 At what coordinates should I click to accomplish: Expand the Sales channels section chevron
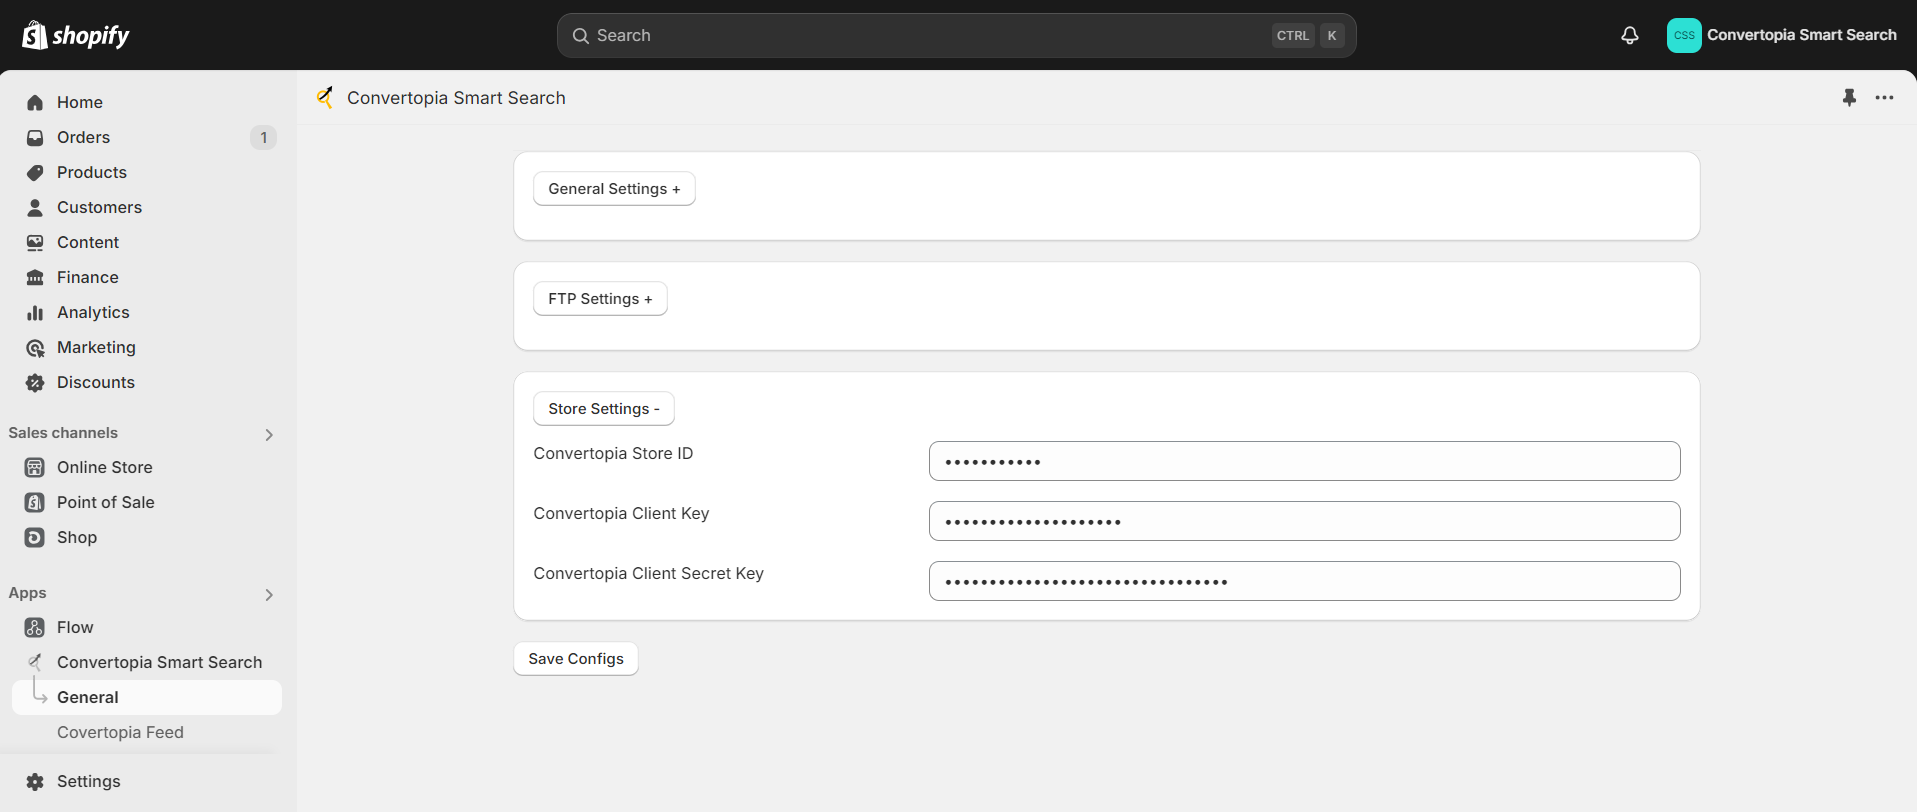(x=269, y=434)
